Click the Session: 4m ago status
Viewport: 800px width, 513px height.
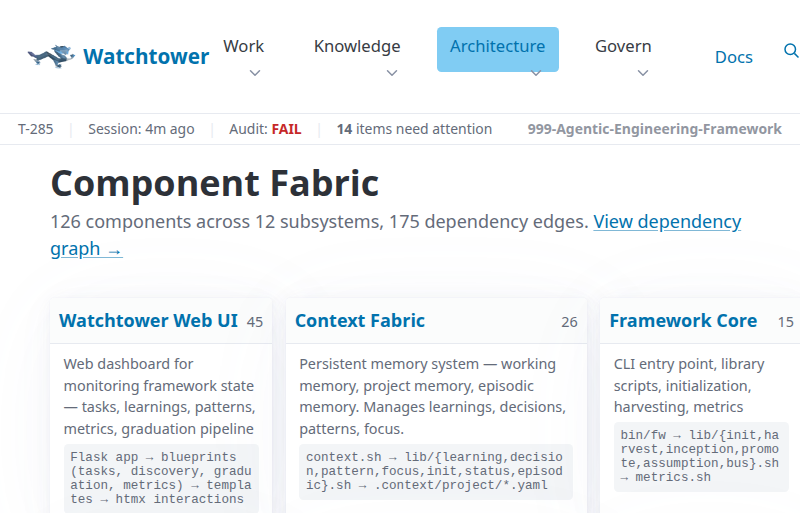coord(141,129)
